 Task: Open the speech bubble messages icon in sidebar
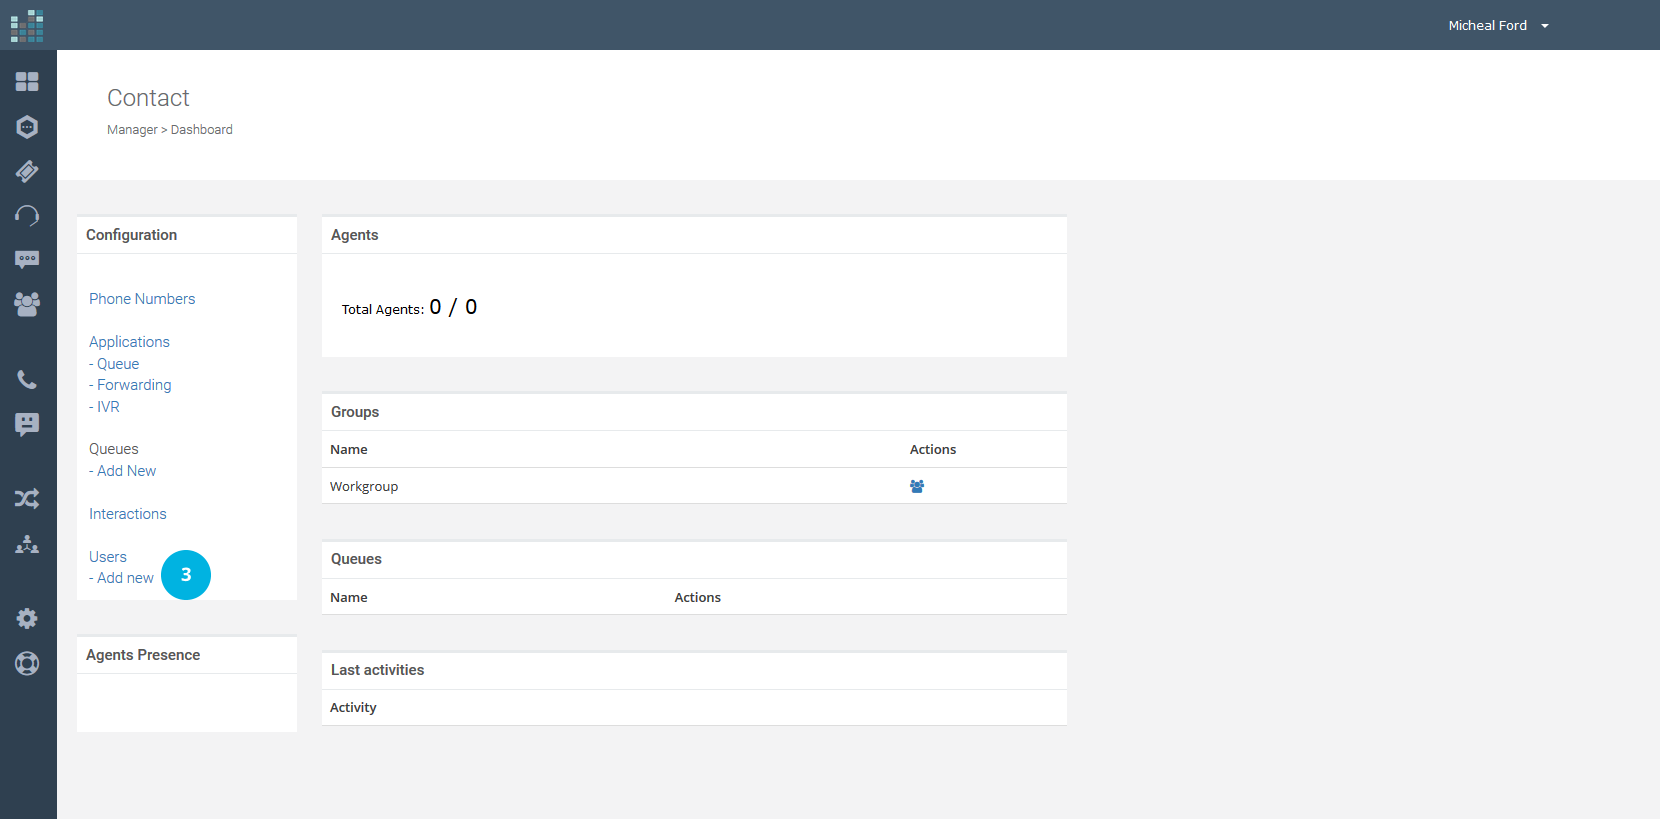point(27,260)
